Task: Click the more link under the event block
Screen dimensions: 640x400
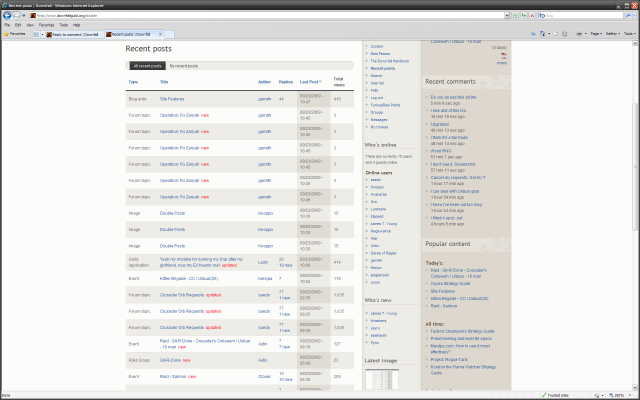Action: click(502, 63)
